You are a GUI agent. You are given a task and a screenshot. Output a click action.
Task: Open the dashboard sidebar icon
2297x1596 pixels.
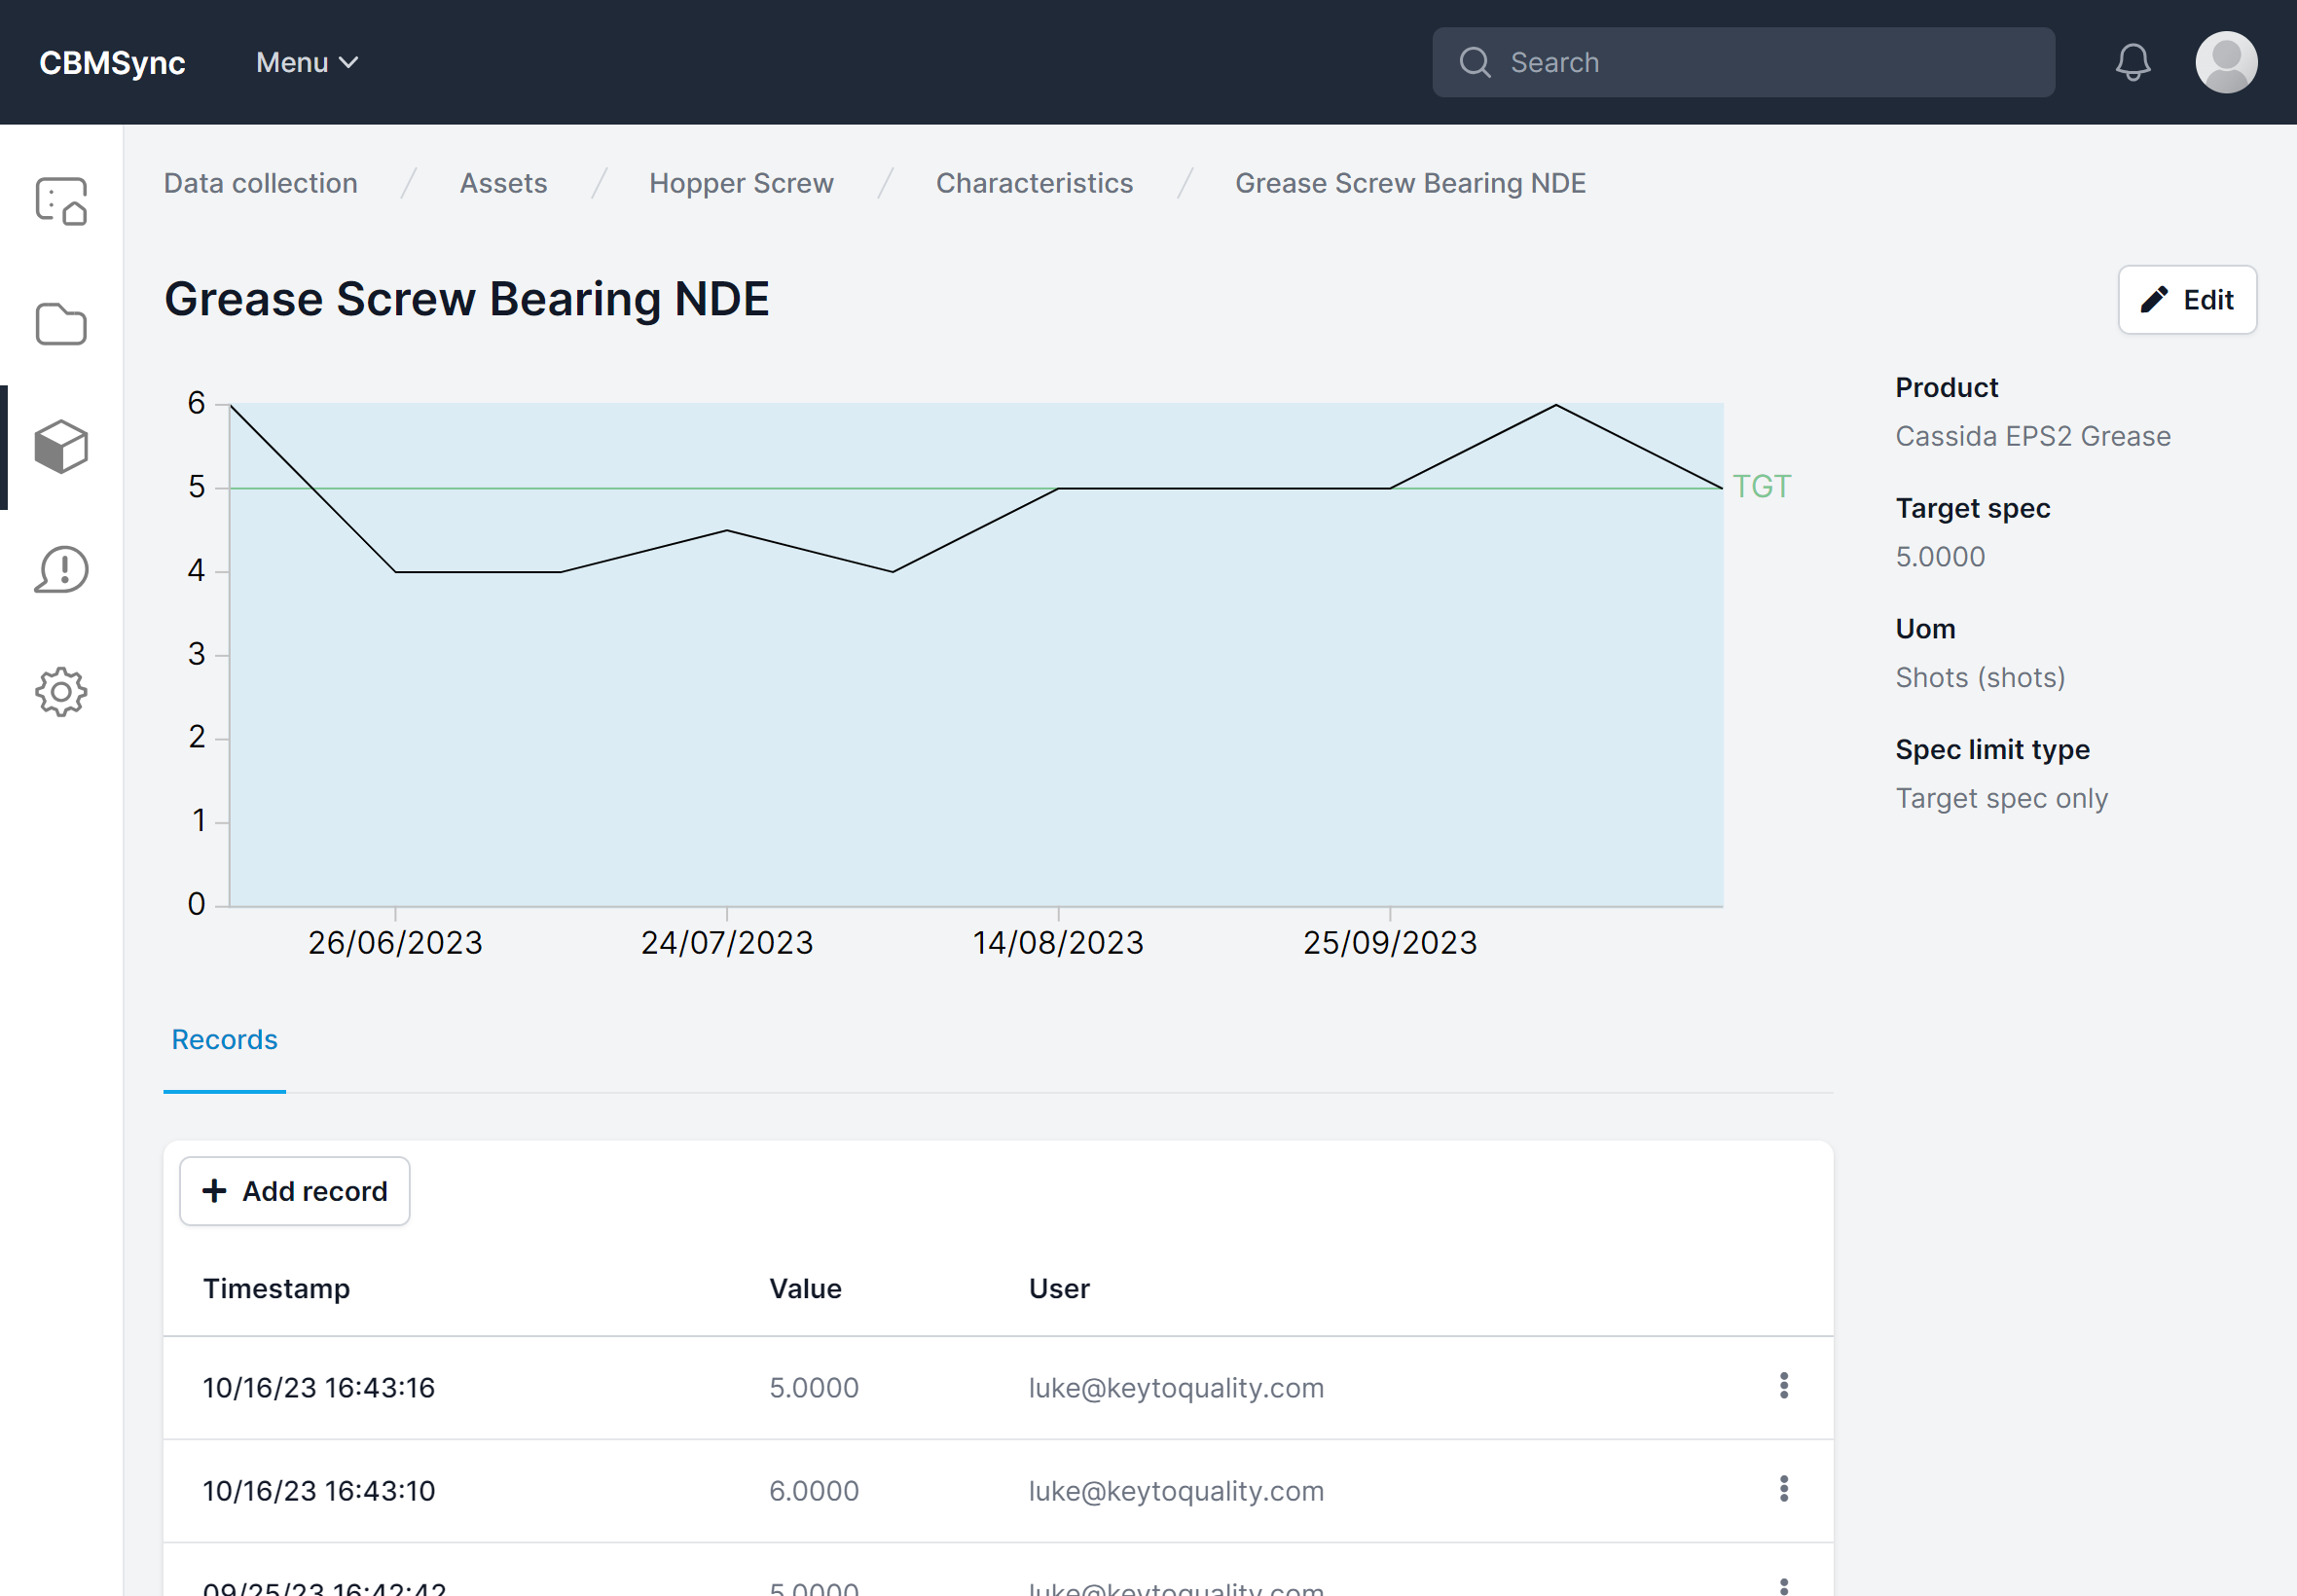pos(61,201)
